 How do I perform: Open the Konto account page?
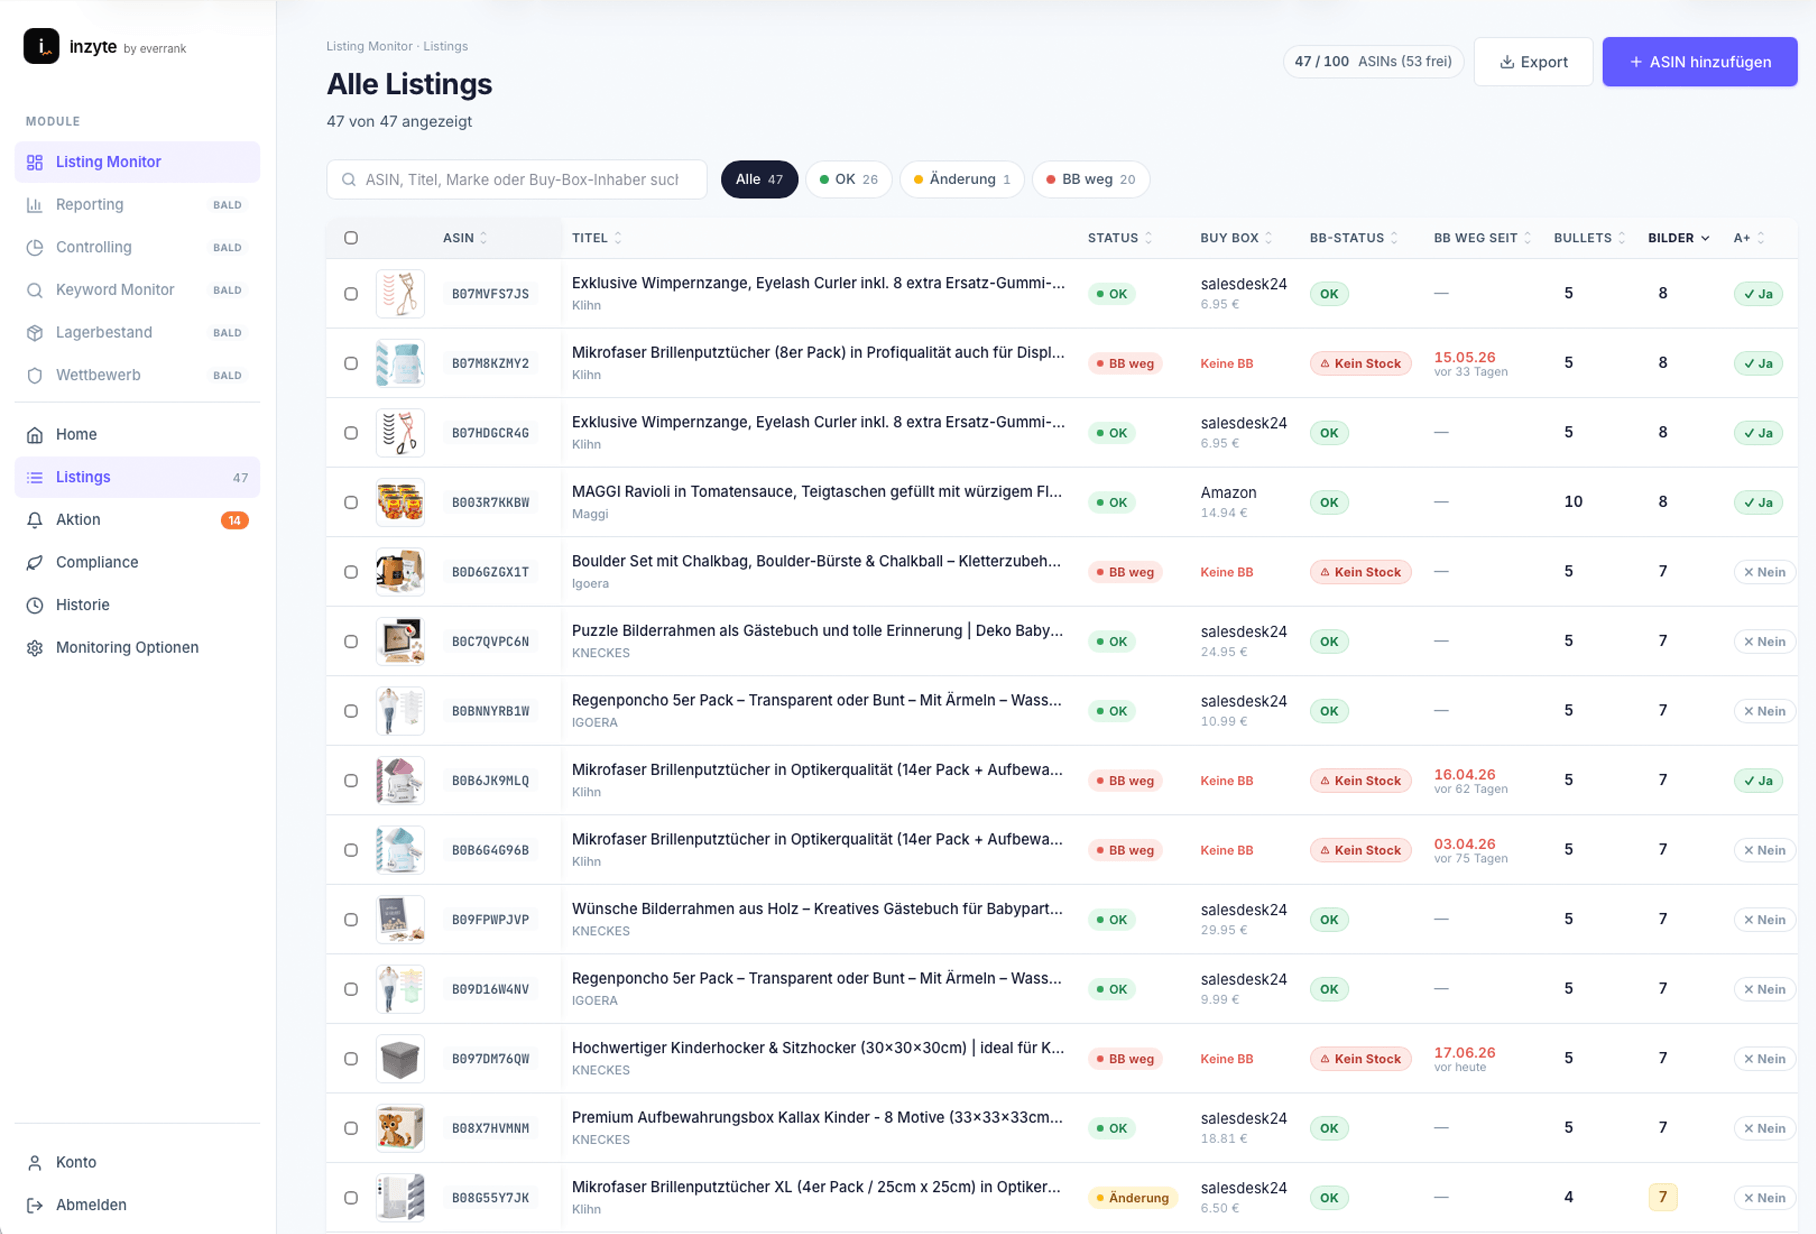(x=137, y=1163)
